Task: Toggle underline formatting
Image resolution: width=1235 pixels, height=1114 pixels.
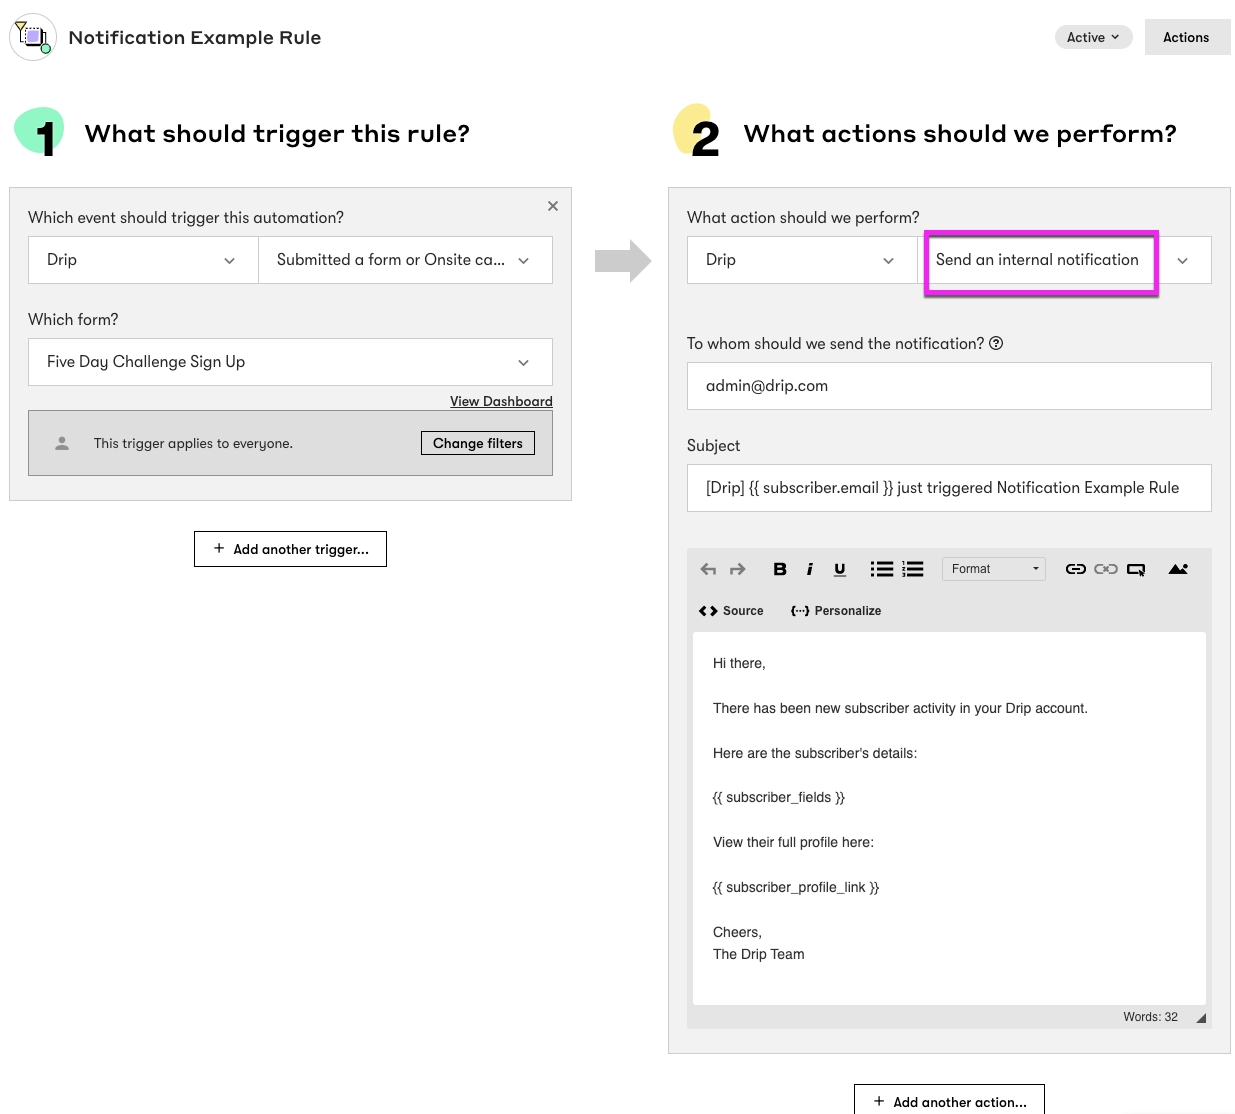Action: [840, 569]
